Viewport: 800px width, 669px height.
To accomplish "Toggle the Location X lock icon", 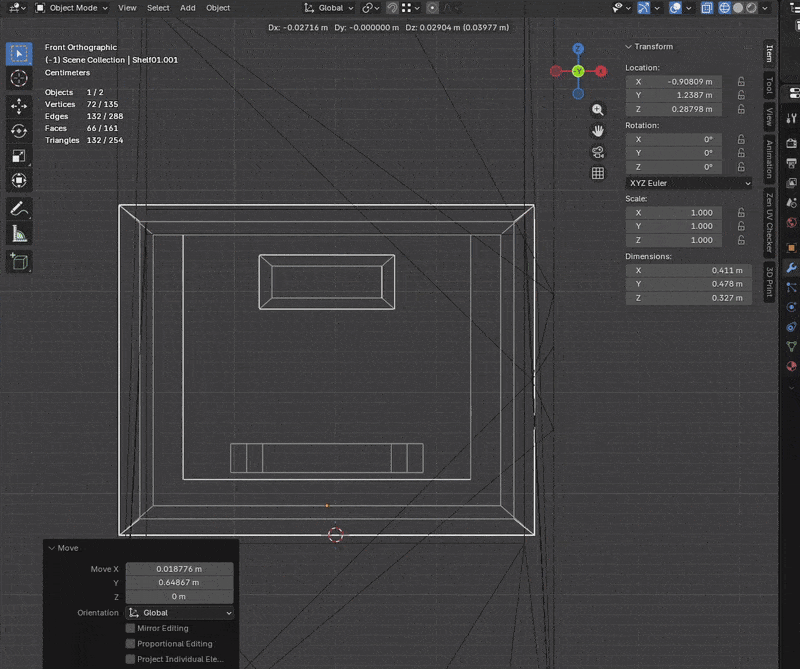I will 740,81.
